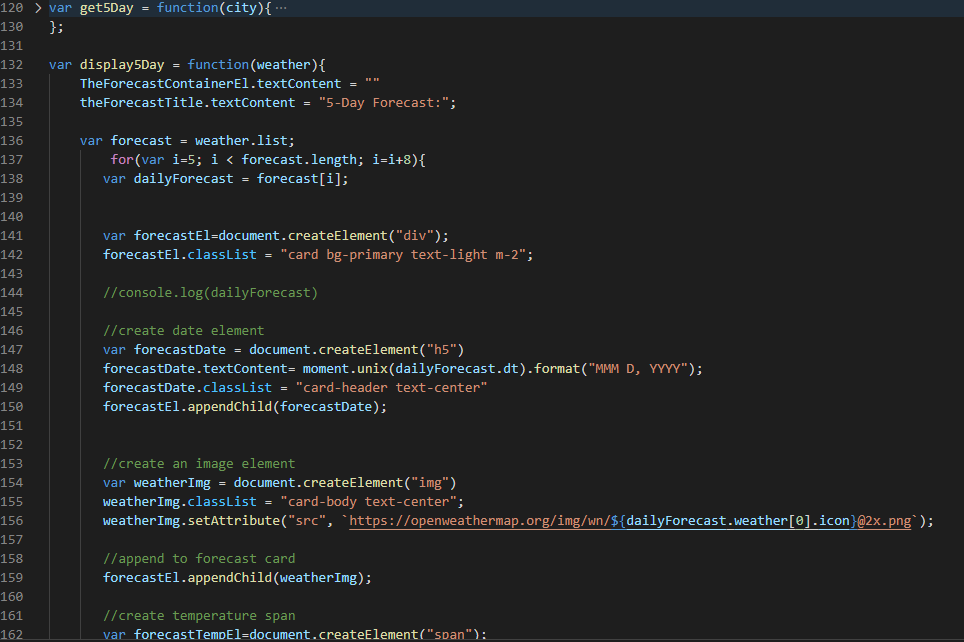Click "5-Day Forecast:" string on line 134
Viewport: 964px width, 642px height.
[x=384, y=103]
